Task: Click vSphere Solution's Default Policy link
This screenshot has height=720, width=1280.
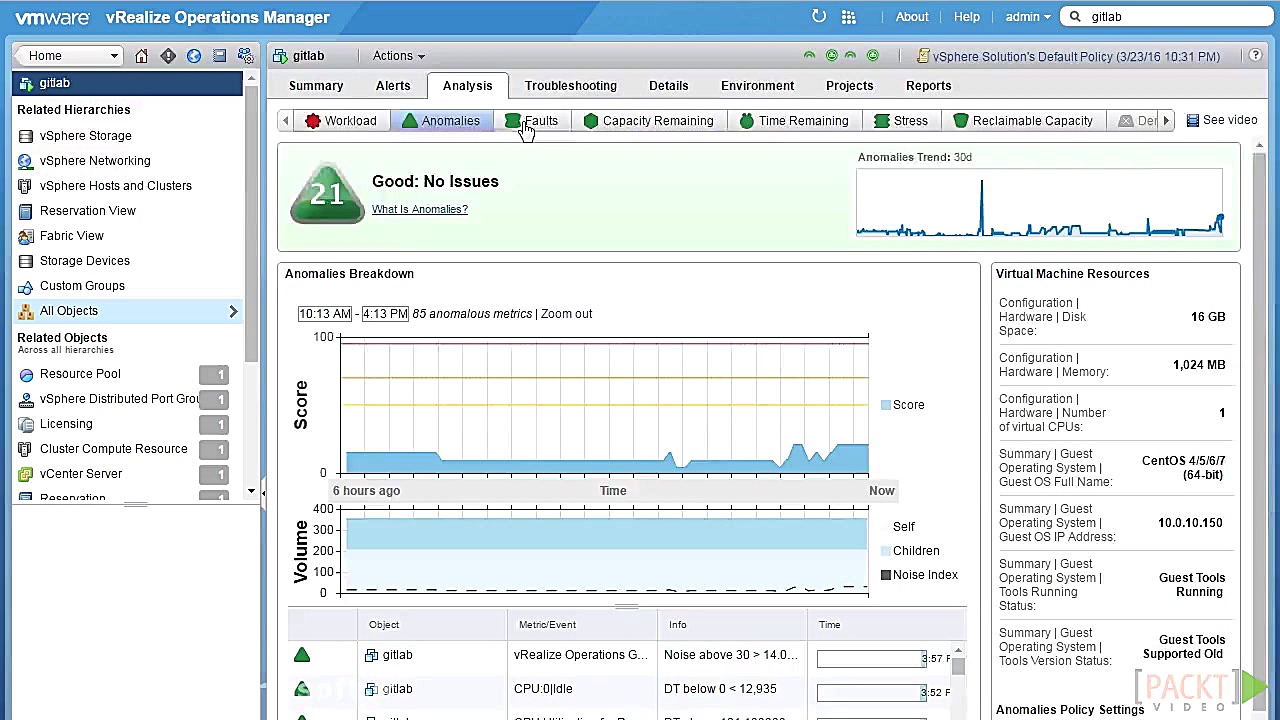Action: [x=1076, y=57]
